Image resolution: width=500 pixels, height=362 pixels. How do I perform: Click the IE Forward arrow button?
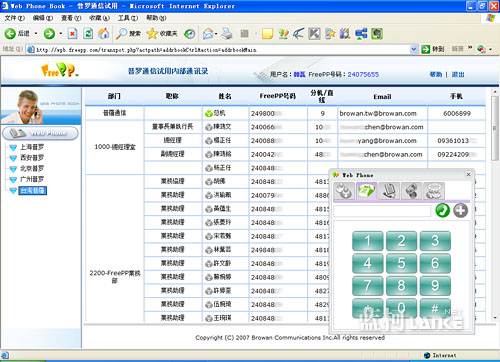coord(49,33)
